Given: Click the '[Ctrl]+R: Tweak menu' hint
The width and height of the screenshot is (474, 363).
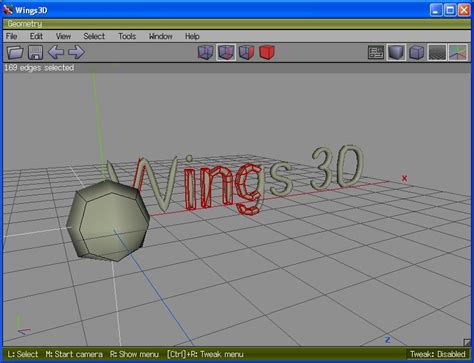Looking at the screenshot, I should [205, 354].
